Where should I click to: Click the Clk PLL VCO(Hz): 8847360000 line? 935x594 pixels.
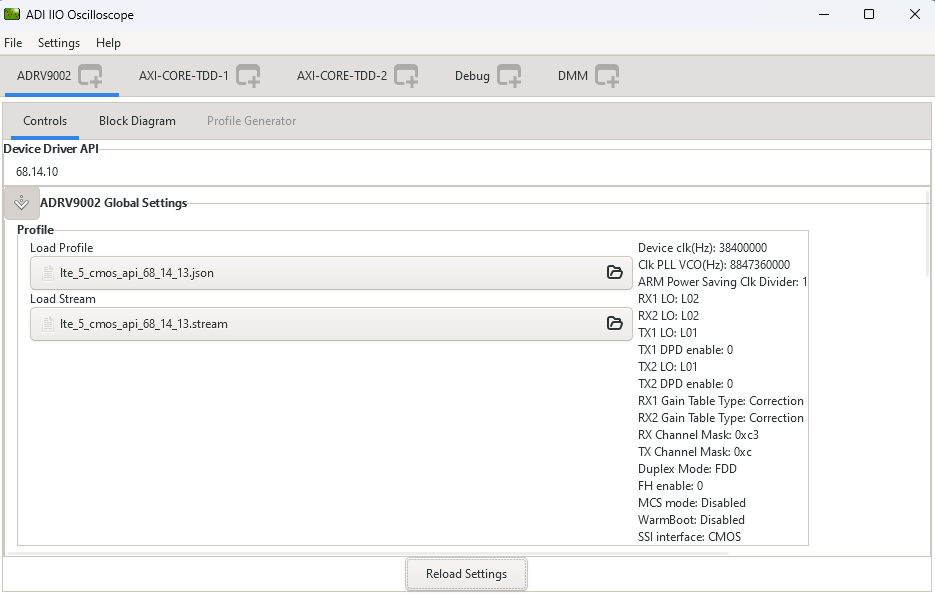click(x=714, y=264)
